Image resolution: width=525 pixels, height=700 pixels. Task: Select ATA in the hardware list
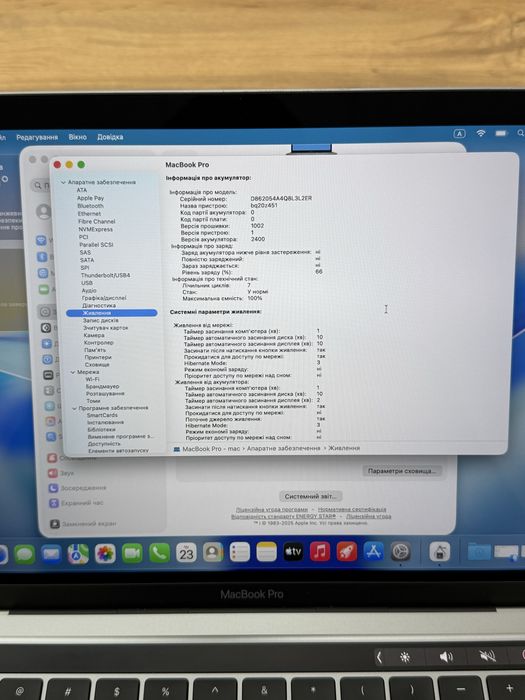click(82, 190)
